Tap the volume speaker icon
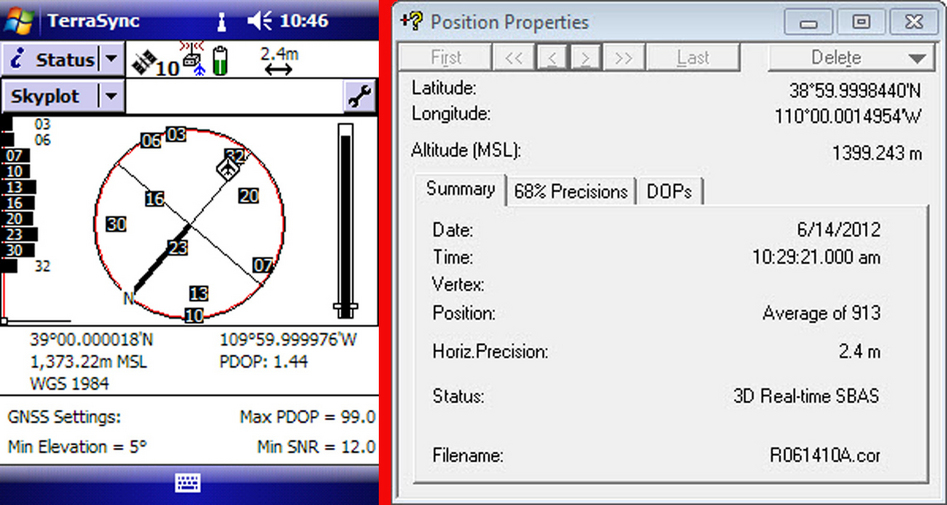 [x=261, y=21]
